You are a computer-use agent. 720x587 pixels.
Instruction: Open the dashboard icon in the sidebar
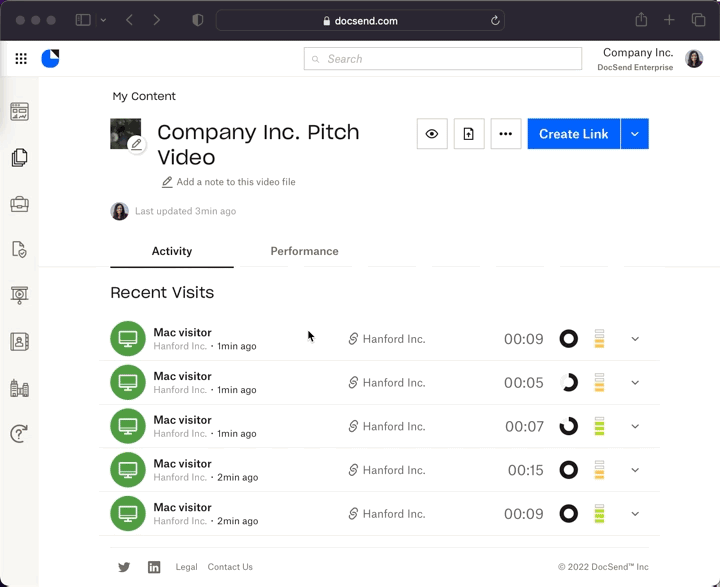(x=19, y=112)
